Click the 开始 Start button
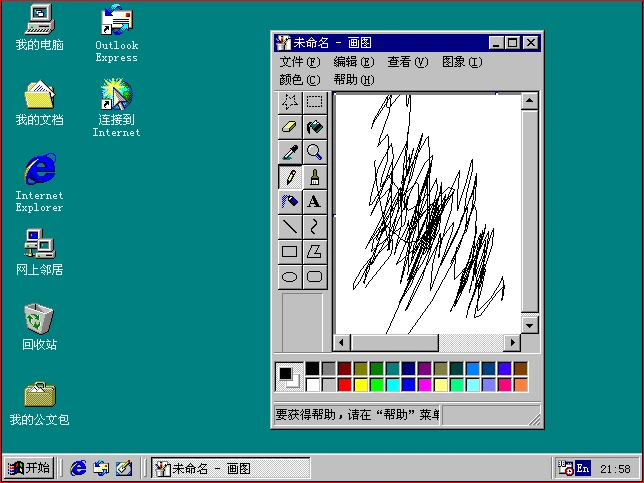Viewport: 644px width, 483px height. click(x=29, y=468)
